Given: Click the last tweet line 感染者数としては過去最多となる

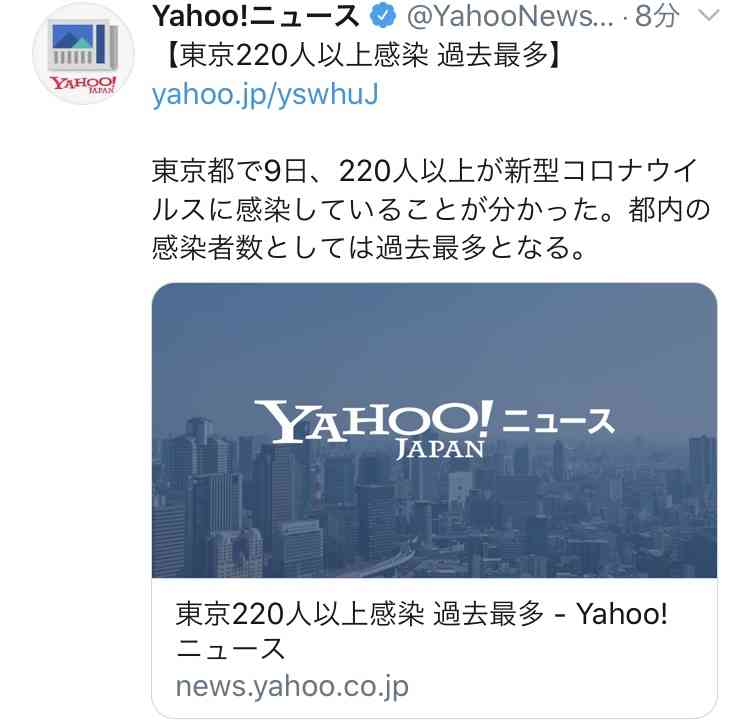Looking at the screenshot, I should coord(367,247).
